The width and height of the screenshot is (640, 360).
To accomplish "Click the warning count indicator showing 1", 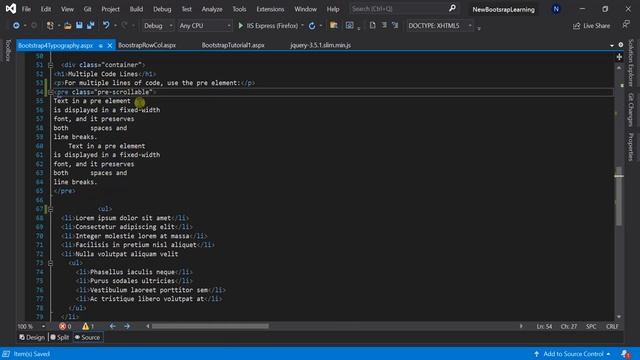I will 88,327.
